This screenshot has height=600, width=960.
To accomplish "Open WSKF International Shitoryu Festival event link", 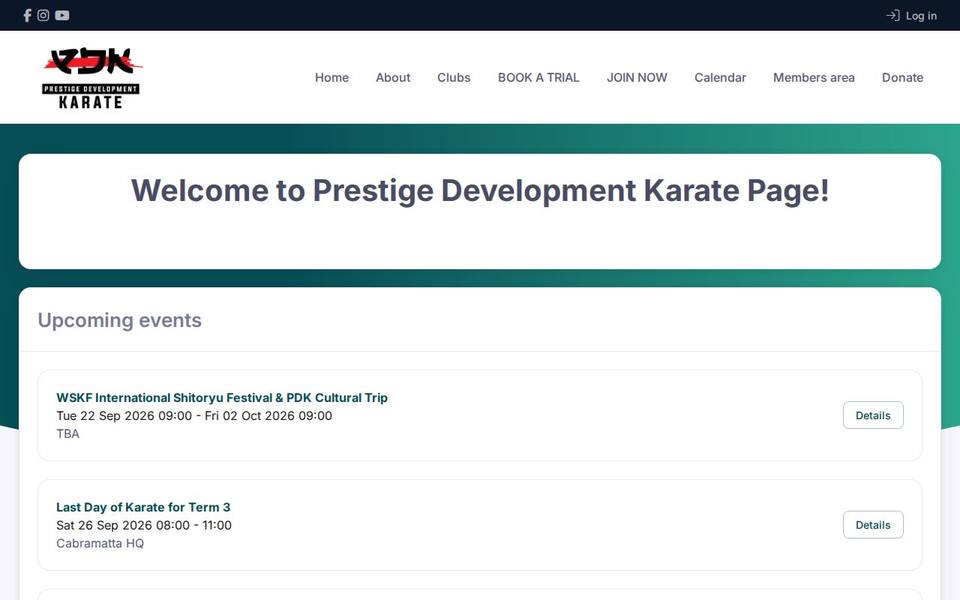I will (x=222, y=398).
